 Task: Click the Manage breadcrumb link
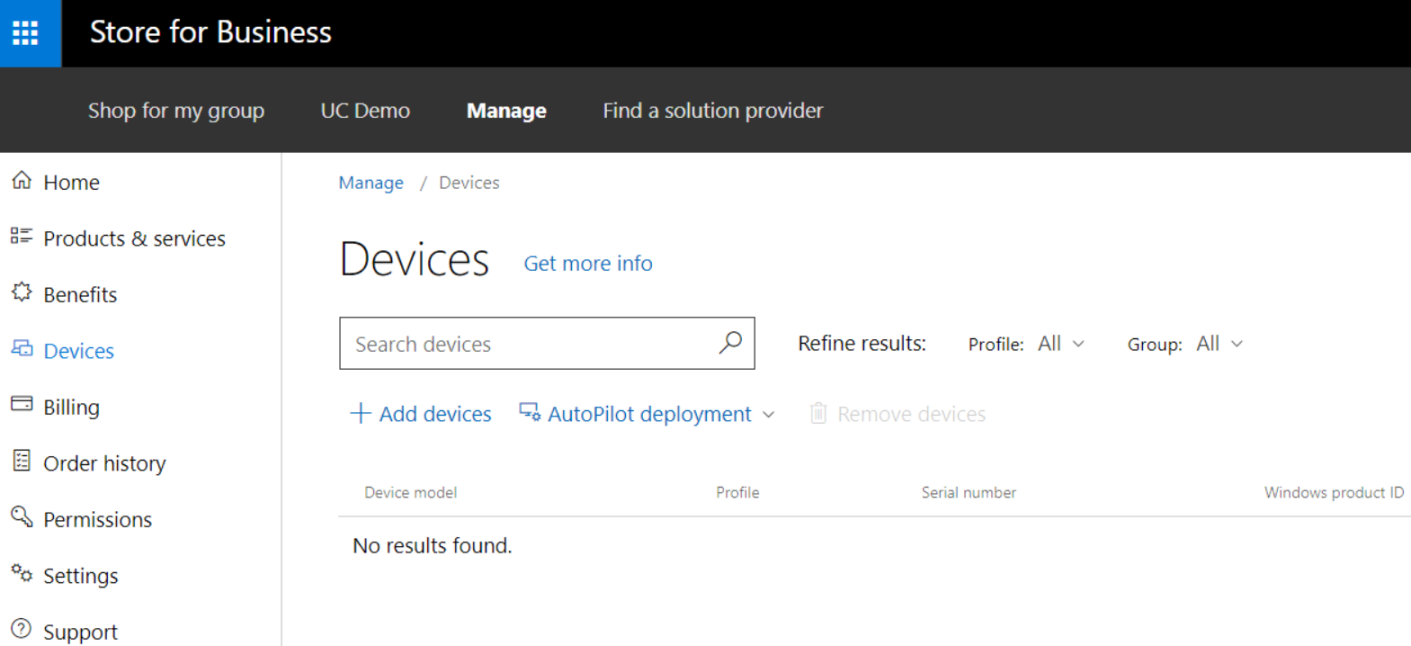point(371,182)
